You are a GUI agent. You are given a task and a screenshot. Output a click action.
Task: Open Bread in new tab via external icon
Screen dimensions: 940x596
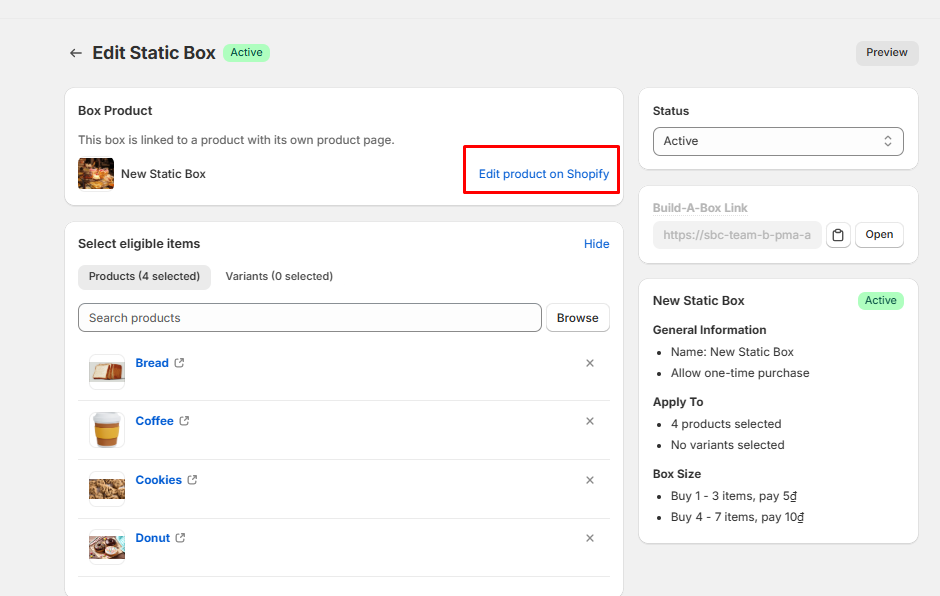pyautogui.click(x=180, y=363)
